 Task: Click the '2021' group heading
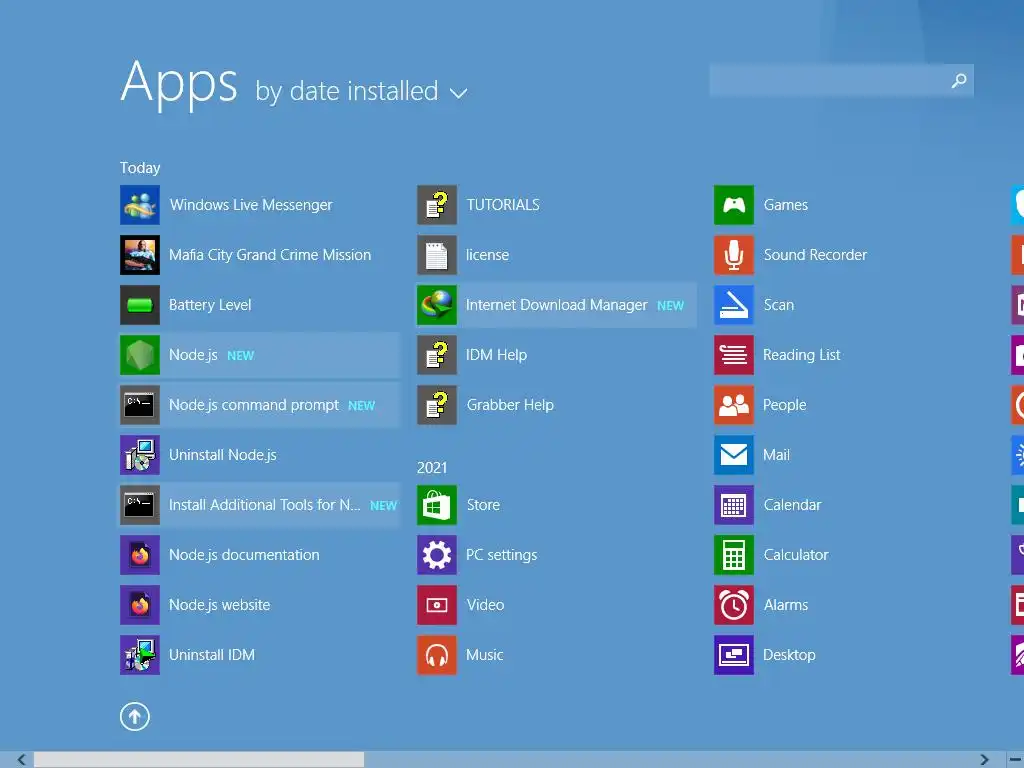tap(432, 468)
